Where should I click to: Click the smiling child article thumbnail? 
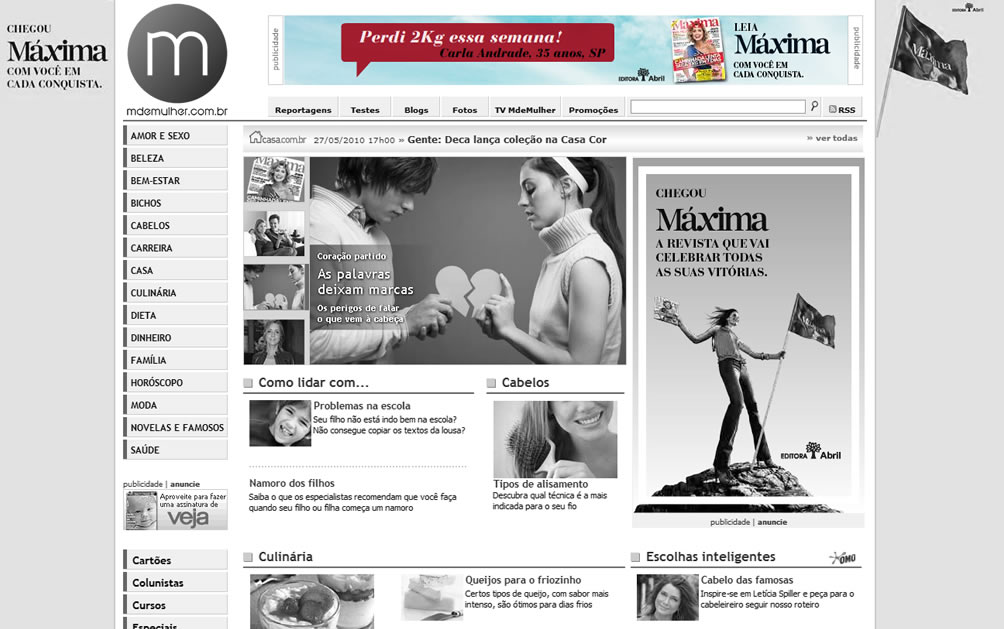[280, 423]
